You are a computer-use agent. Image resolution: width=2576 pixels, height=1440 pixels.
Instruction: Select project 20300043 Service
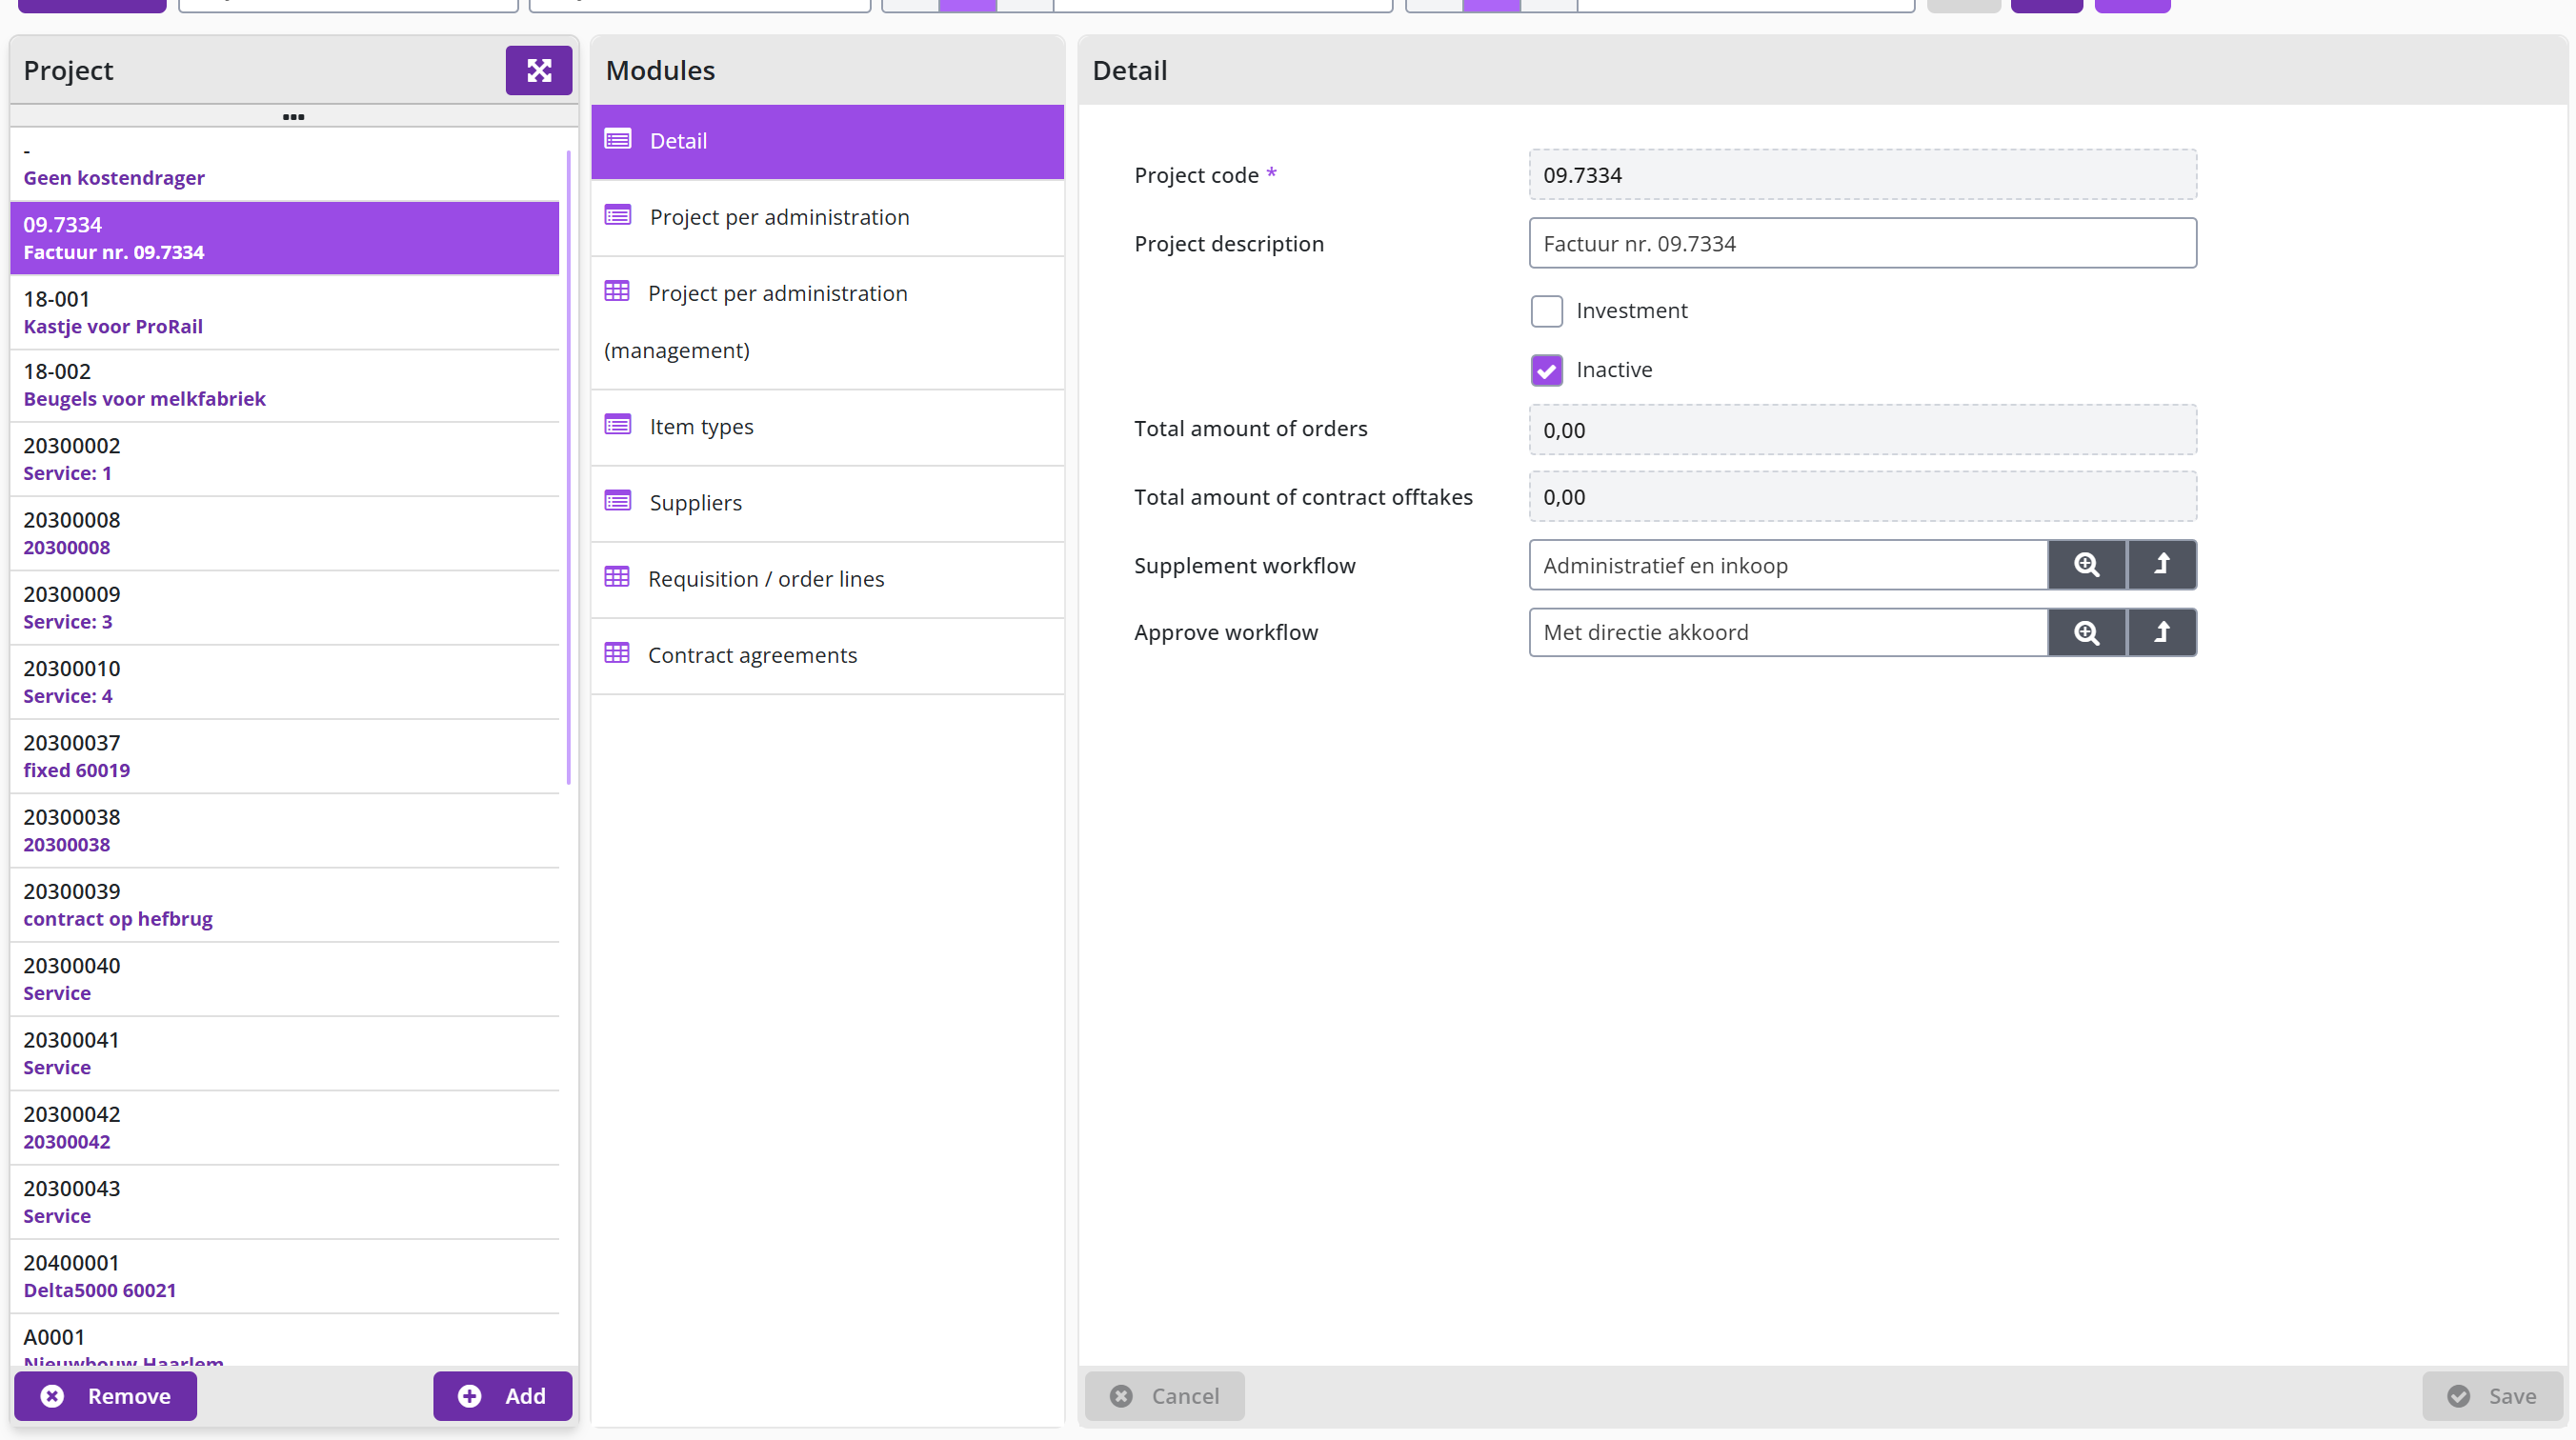pos(284,1202)
